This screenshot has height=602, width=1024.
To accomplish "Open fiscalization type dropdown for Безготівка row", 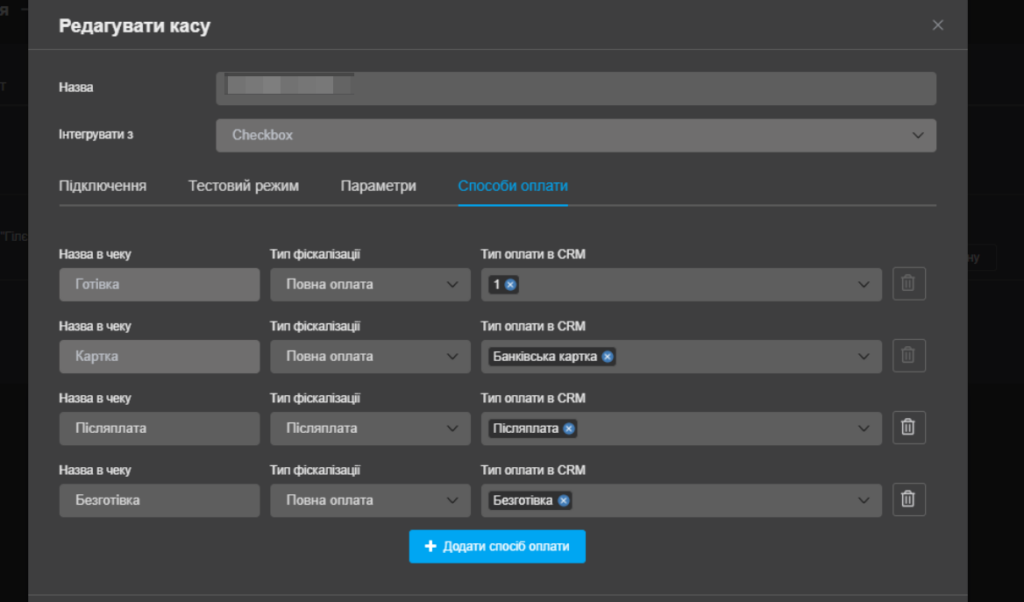I will point(370,500).
